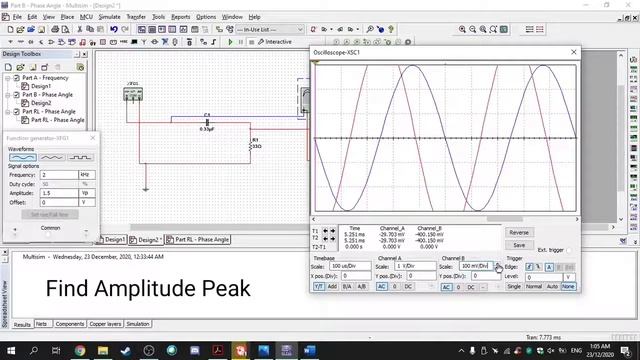Adjust the Channel B scale spinner

(498, 266)
